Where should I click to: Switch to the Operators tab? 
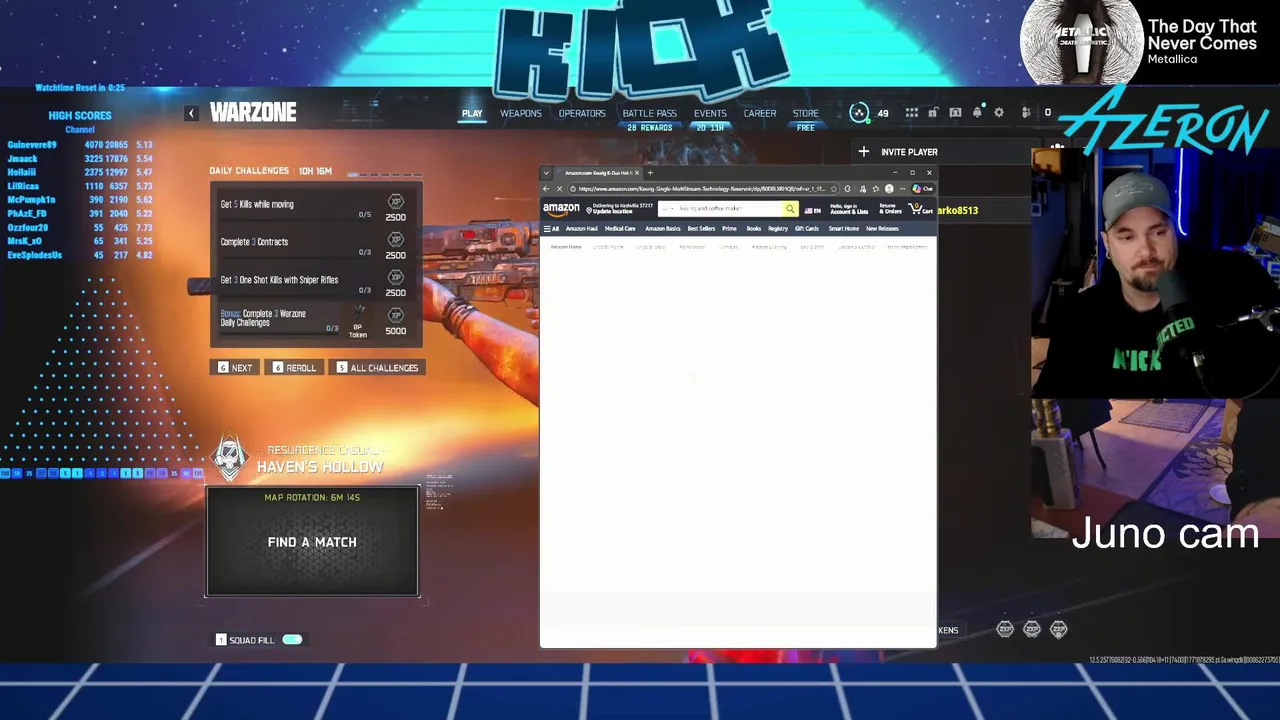tap(582, 113)
